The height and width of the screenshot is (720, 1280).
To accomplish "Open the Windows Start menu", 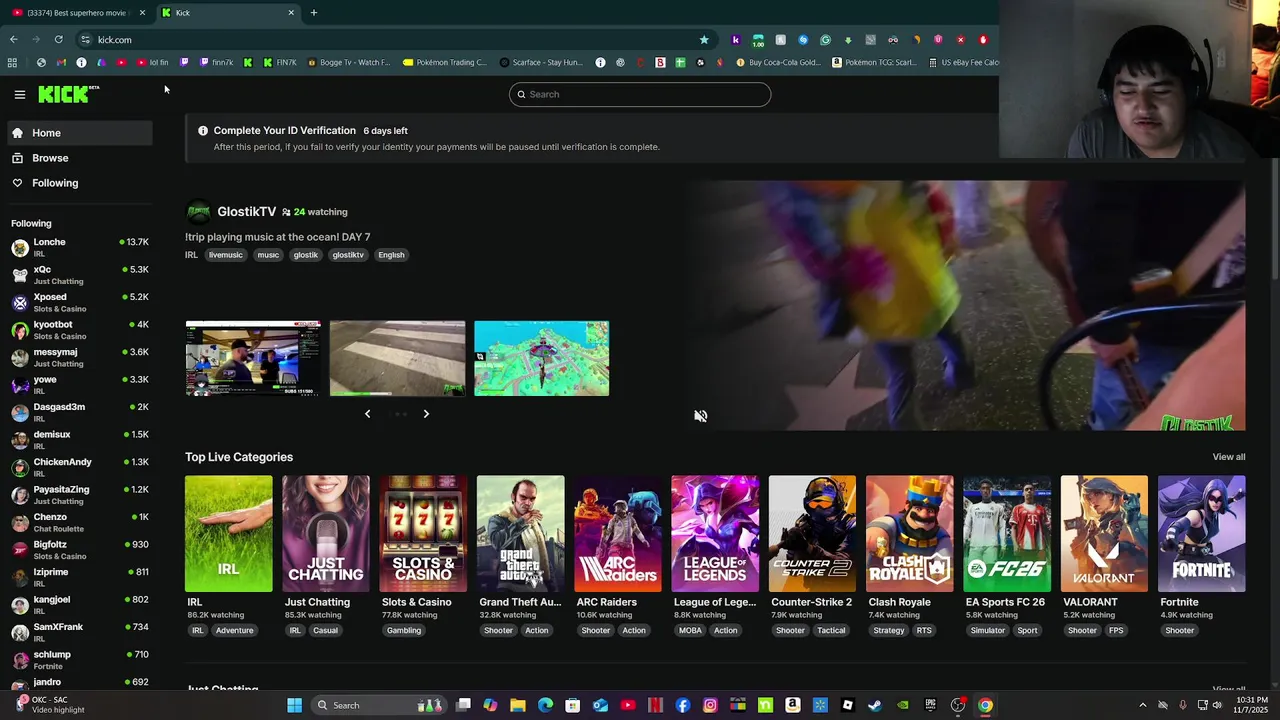I will click(x=294, y=705).
